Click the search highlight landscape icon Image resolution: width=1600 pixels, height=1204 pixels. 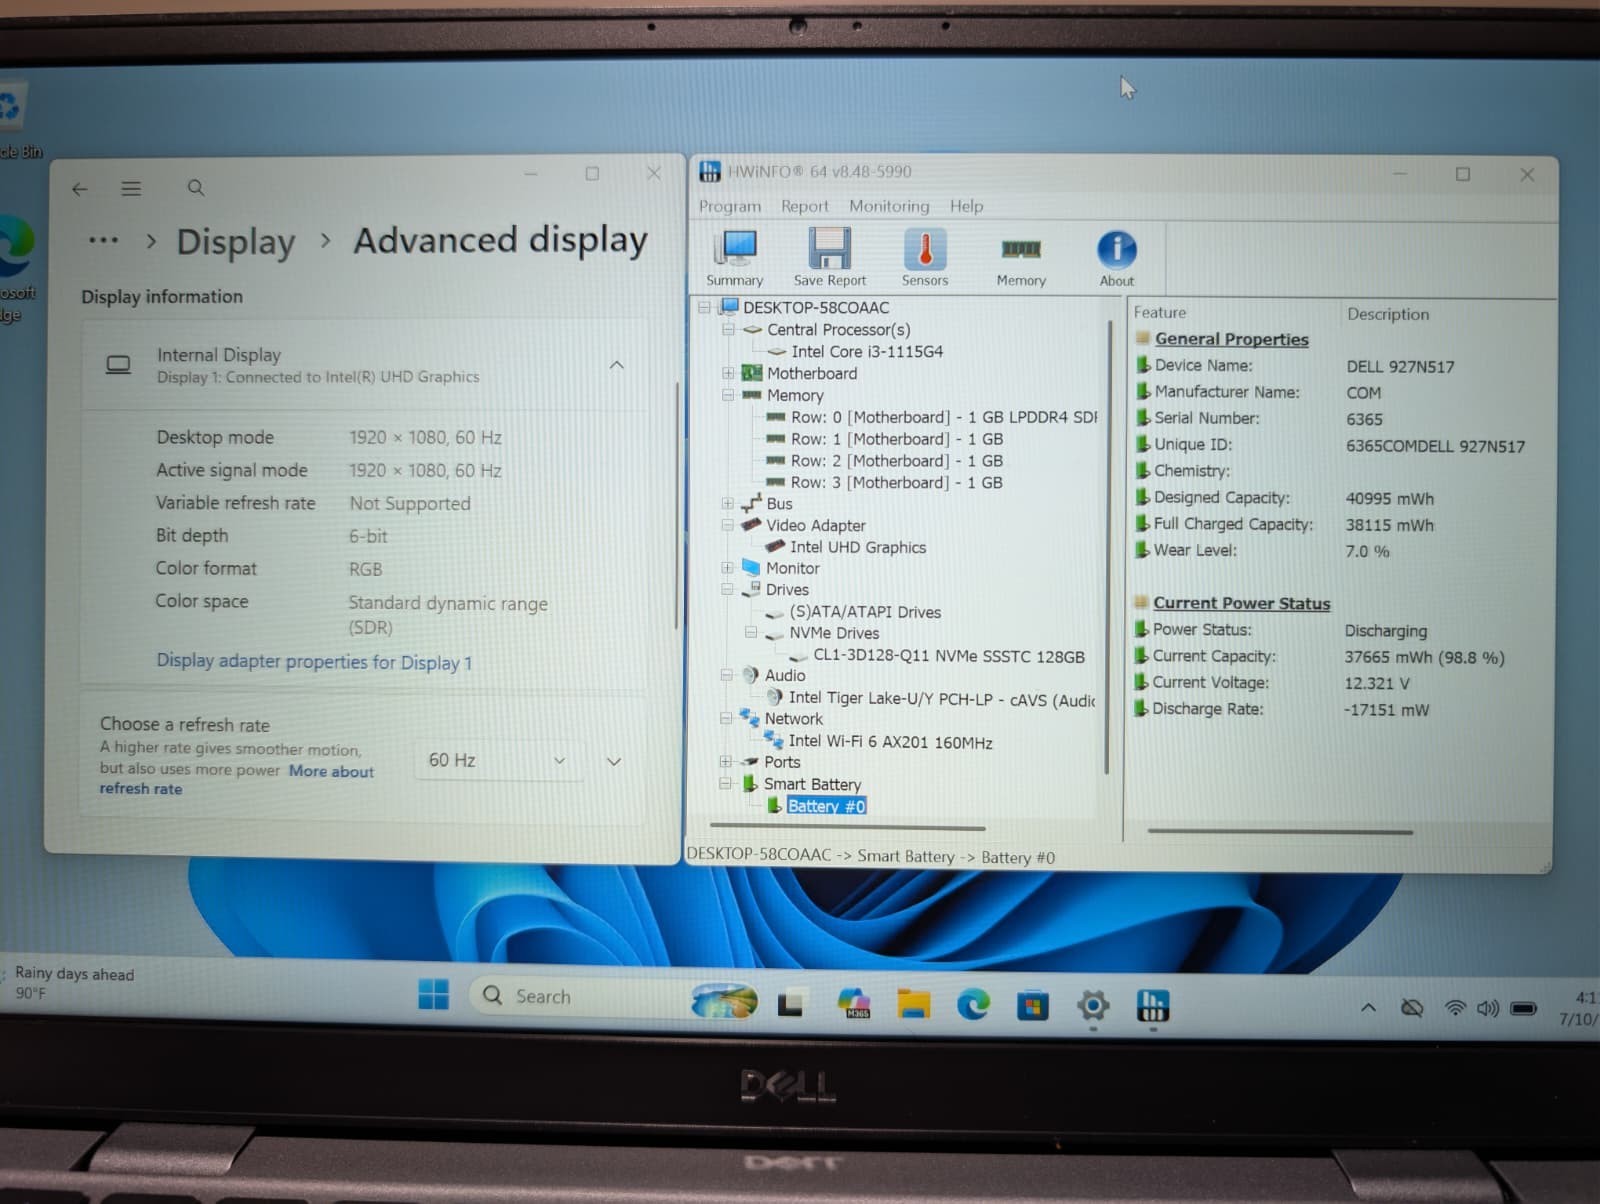coord(724,1001)
